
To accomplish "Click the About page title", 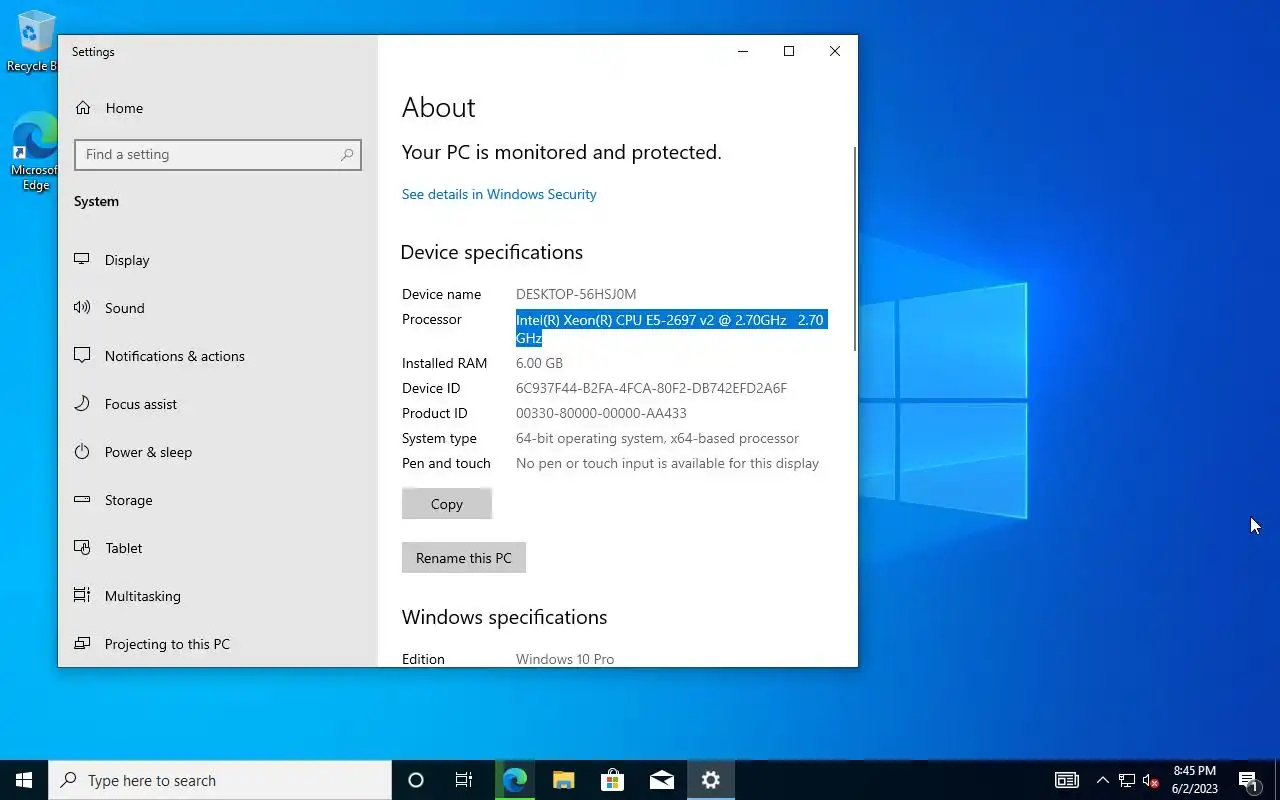I will tap(438, 107).
